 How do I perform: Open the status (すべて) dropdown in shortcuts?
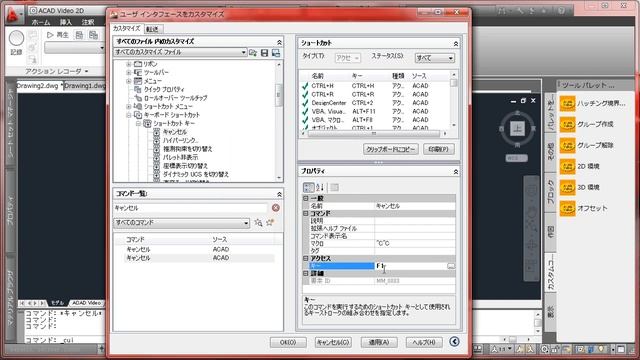click(451, 58)
